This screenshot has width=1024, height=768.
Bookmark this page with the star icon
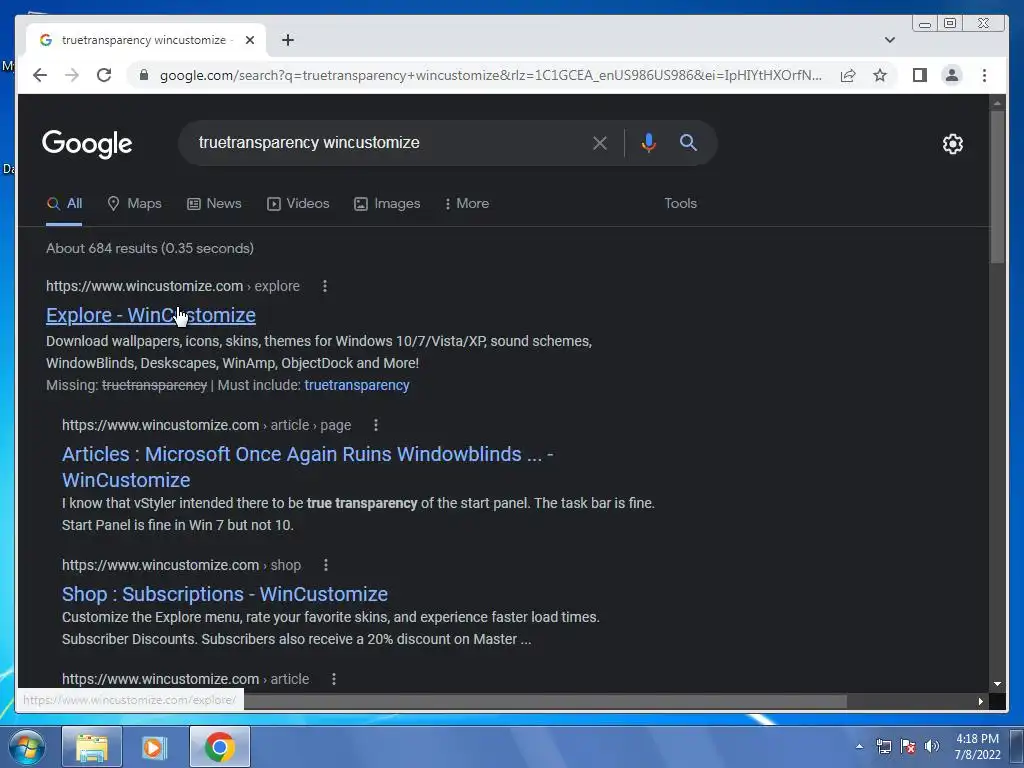tap(880, 75)
